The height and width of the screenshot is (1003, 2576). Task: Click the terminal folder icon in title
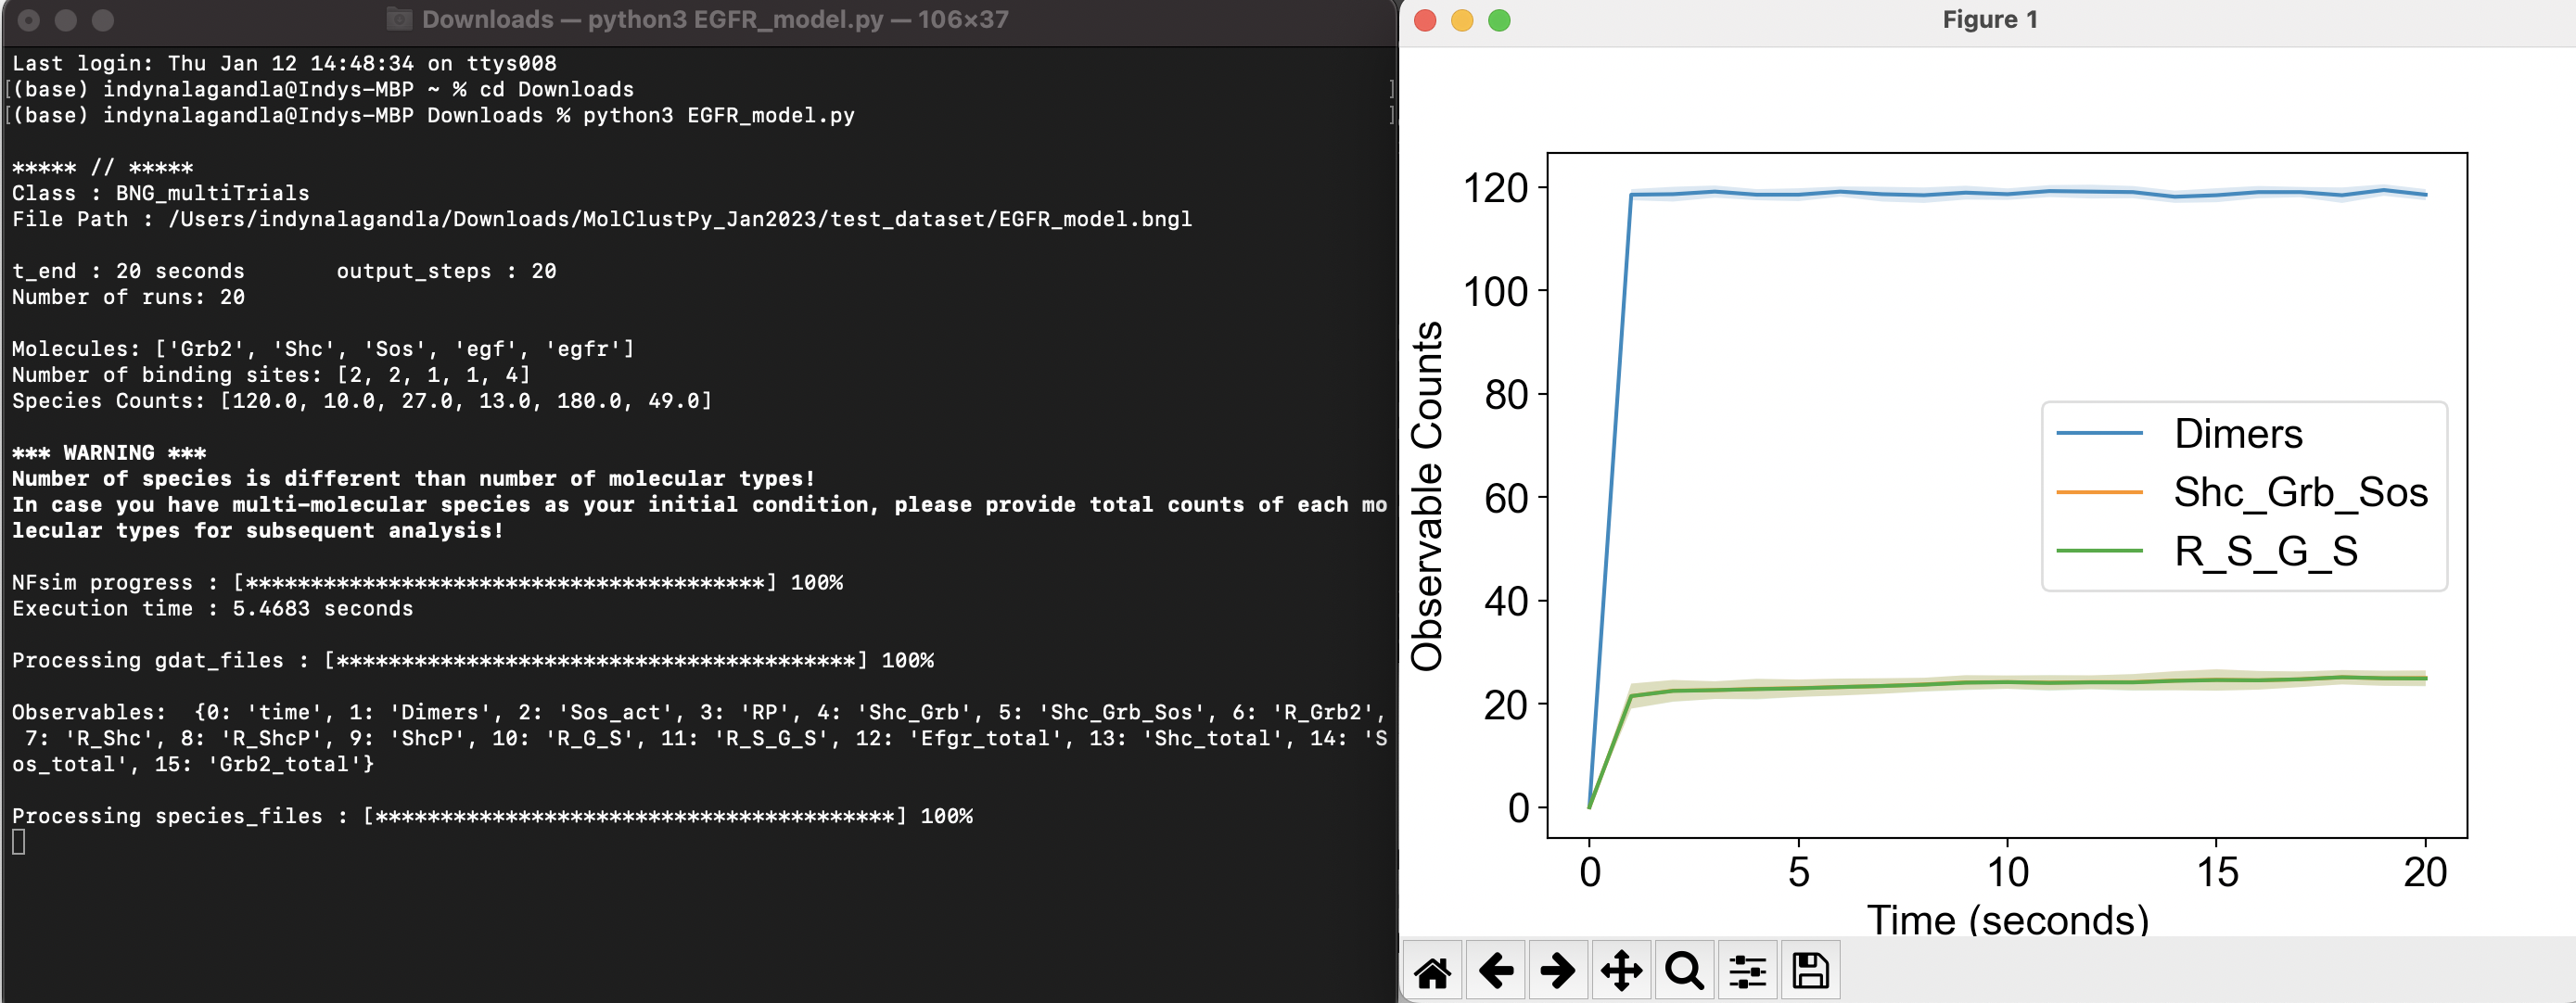(399, 19)
